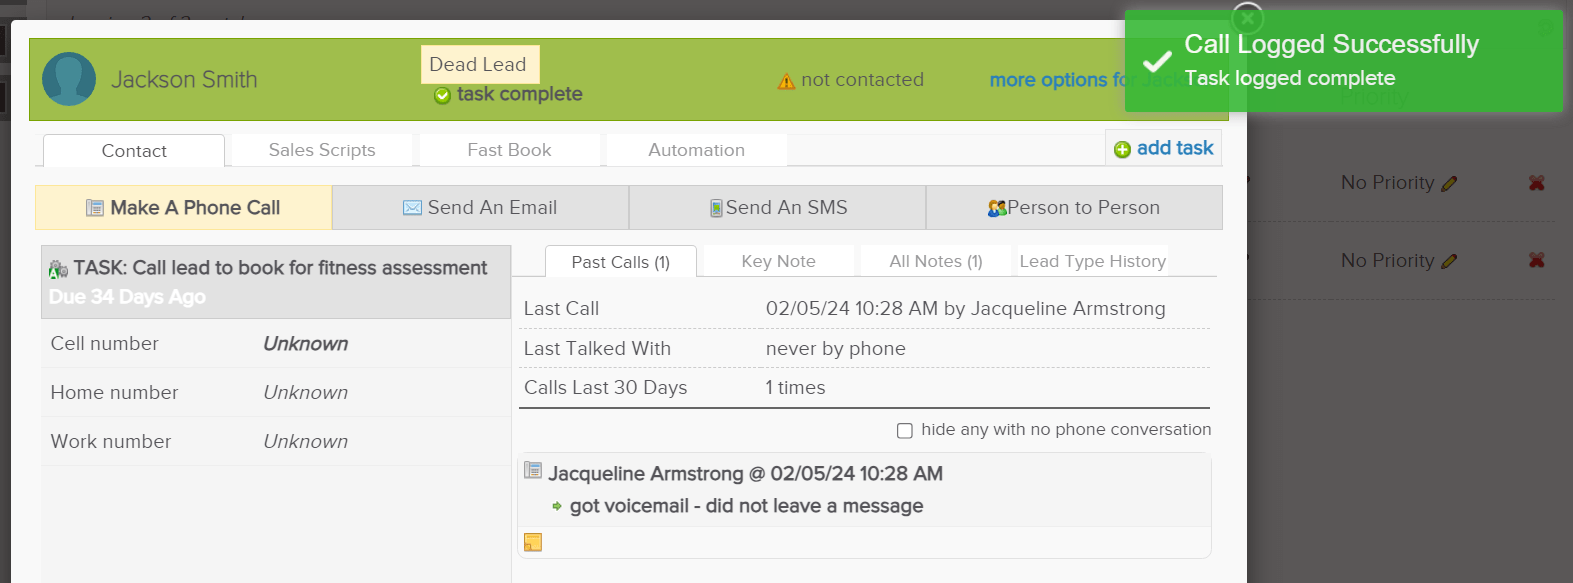Screen dimensions: 1573x583
Task: Select Make A Phone Call option
Action: [x=184, y=208]
